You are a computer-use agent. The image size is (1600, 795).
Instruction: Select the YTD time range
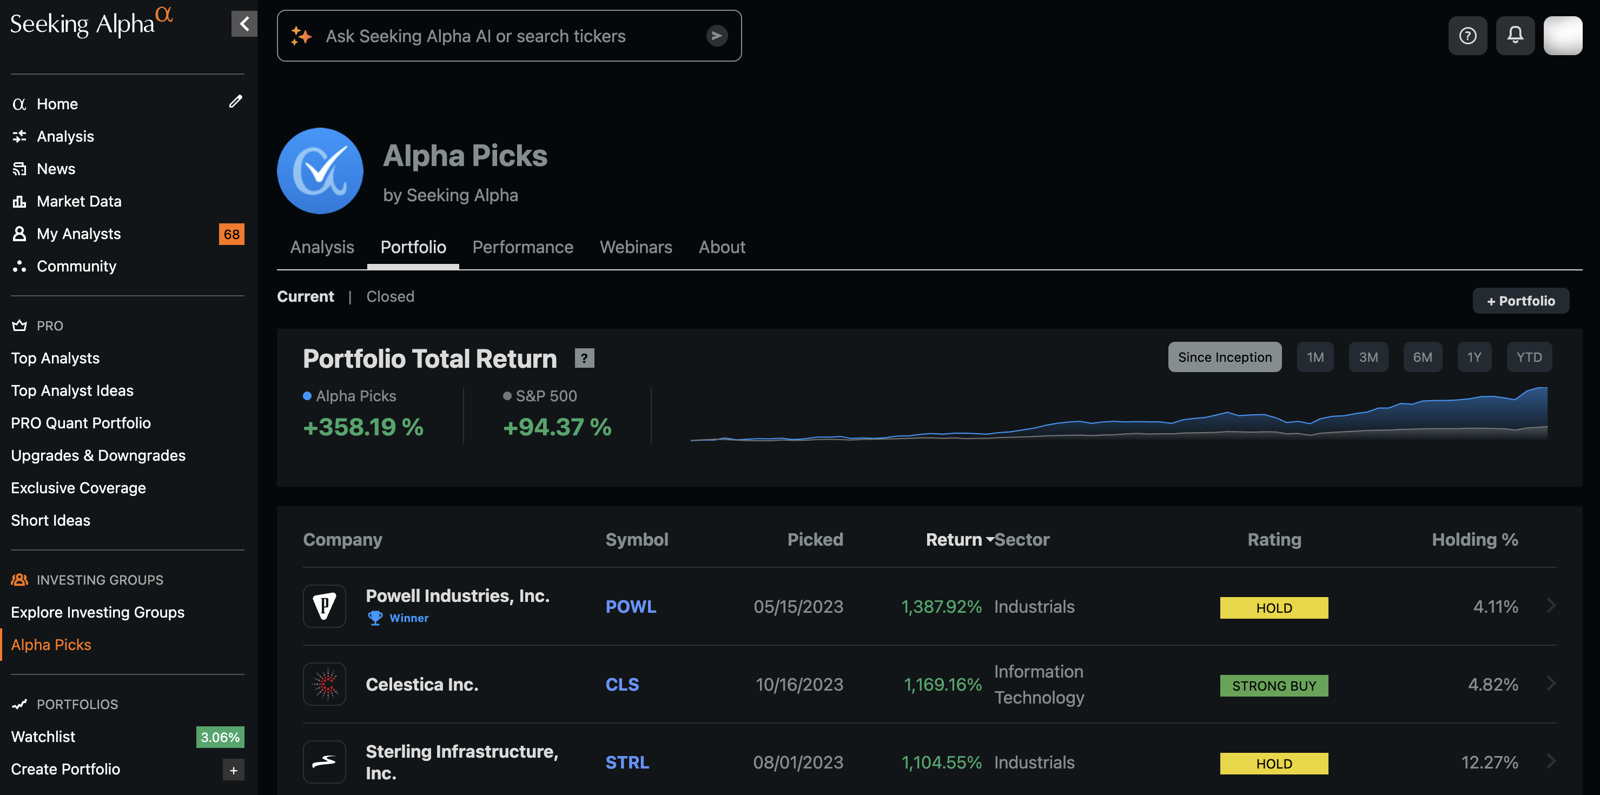(1529, 357)
